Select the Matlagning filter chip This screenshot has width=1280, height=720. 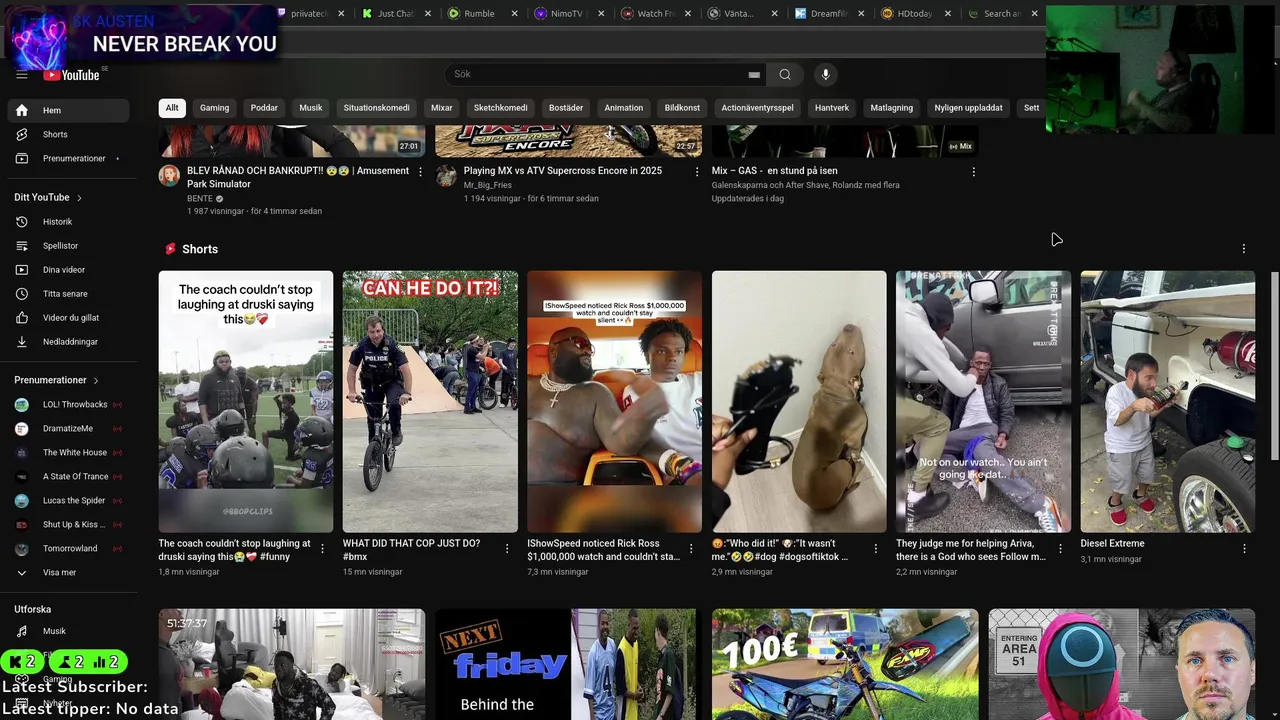point(891,108)
